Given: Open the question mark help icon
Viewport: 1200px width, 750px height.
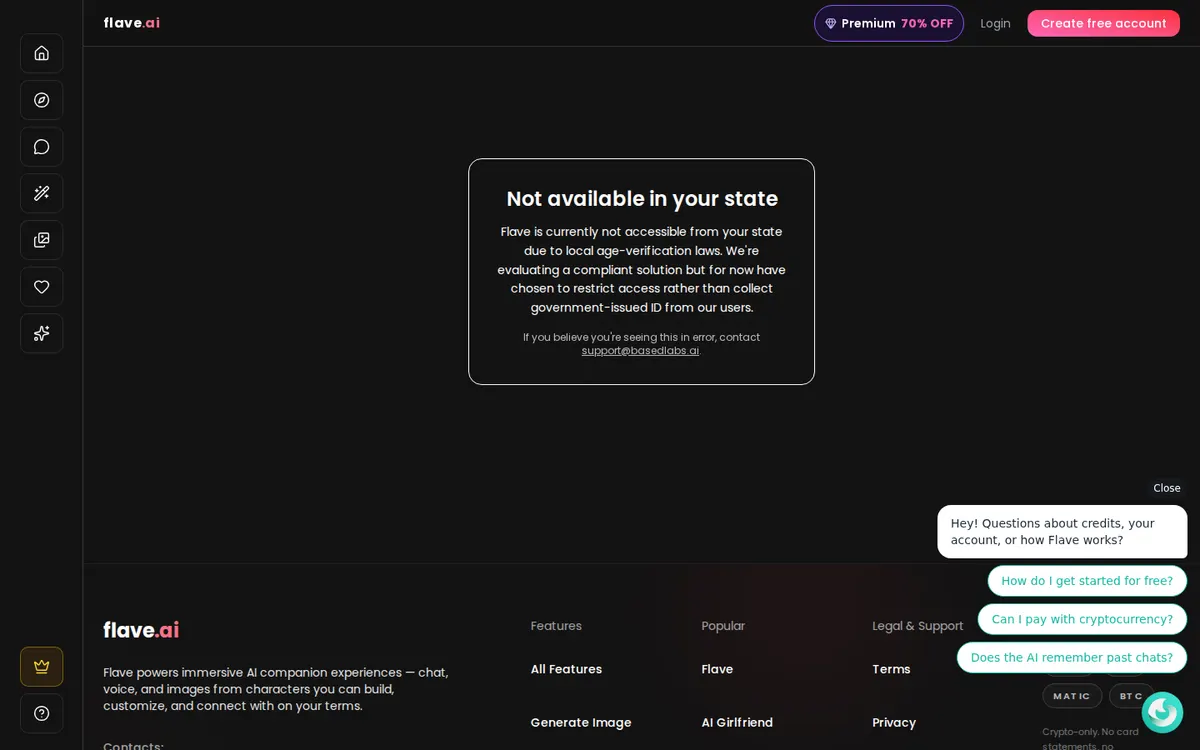Looking at the screenshot, I should [x=41, y=713].
